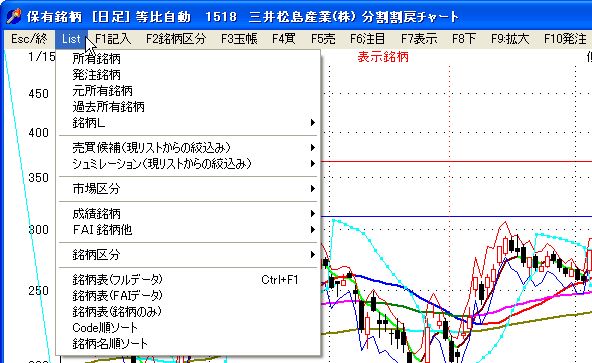Click the F5売 sell button
The image size is (592, 363).
tap(323, 39)
